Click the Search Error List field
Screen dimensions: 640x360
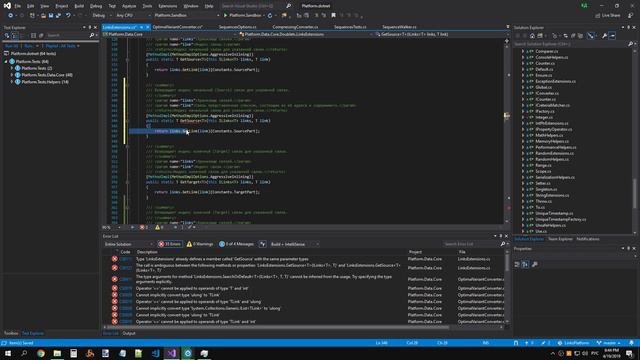pos(471,244)
